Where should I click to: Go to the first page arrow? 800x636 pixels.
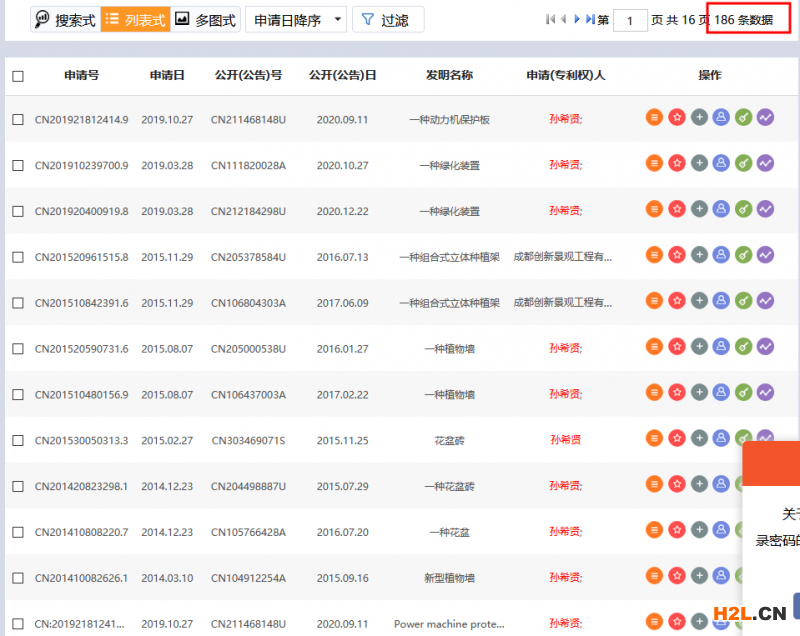pyautogui.click(x=550, y=19)
